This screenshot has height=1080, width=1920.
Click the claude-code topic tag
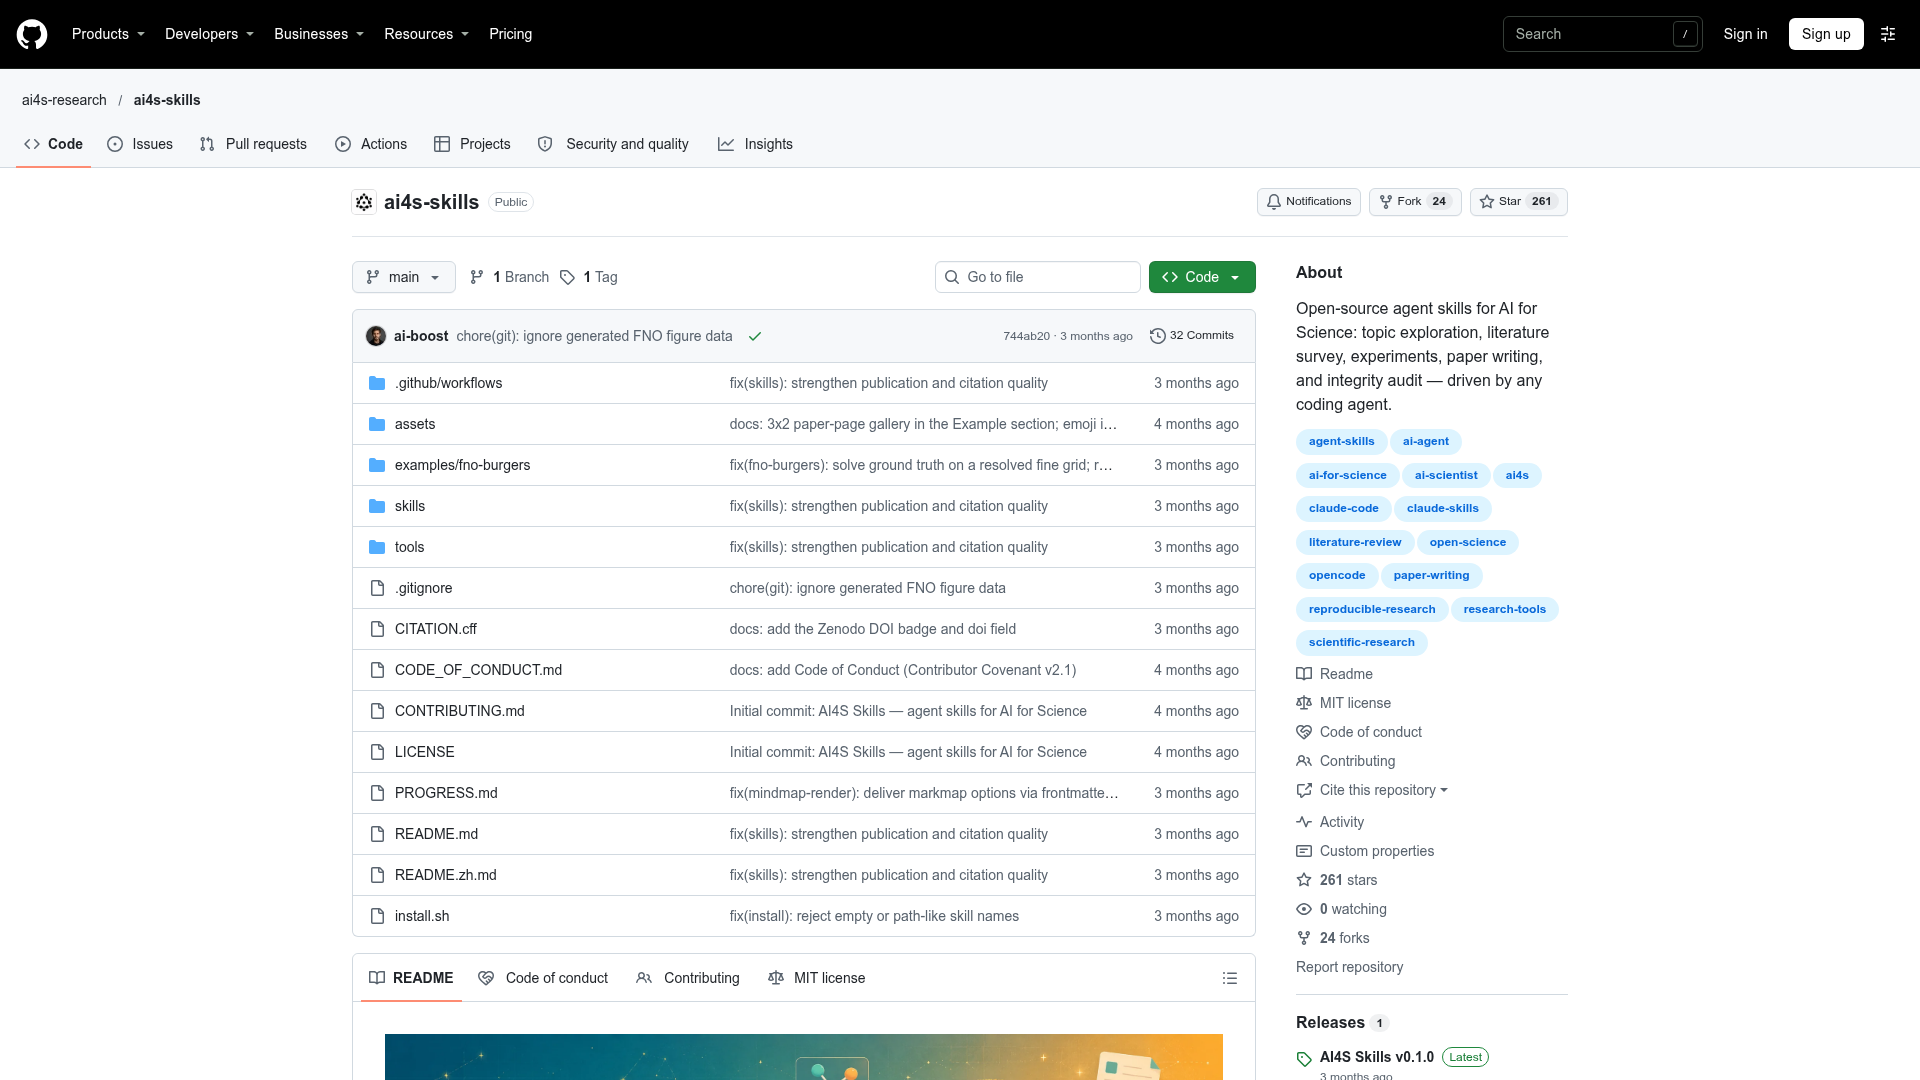coord(1343,509)
